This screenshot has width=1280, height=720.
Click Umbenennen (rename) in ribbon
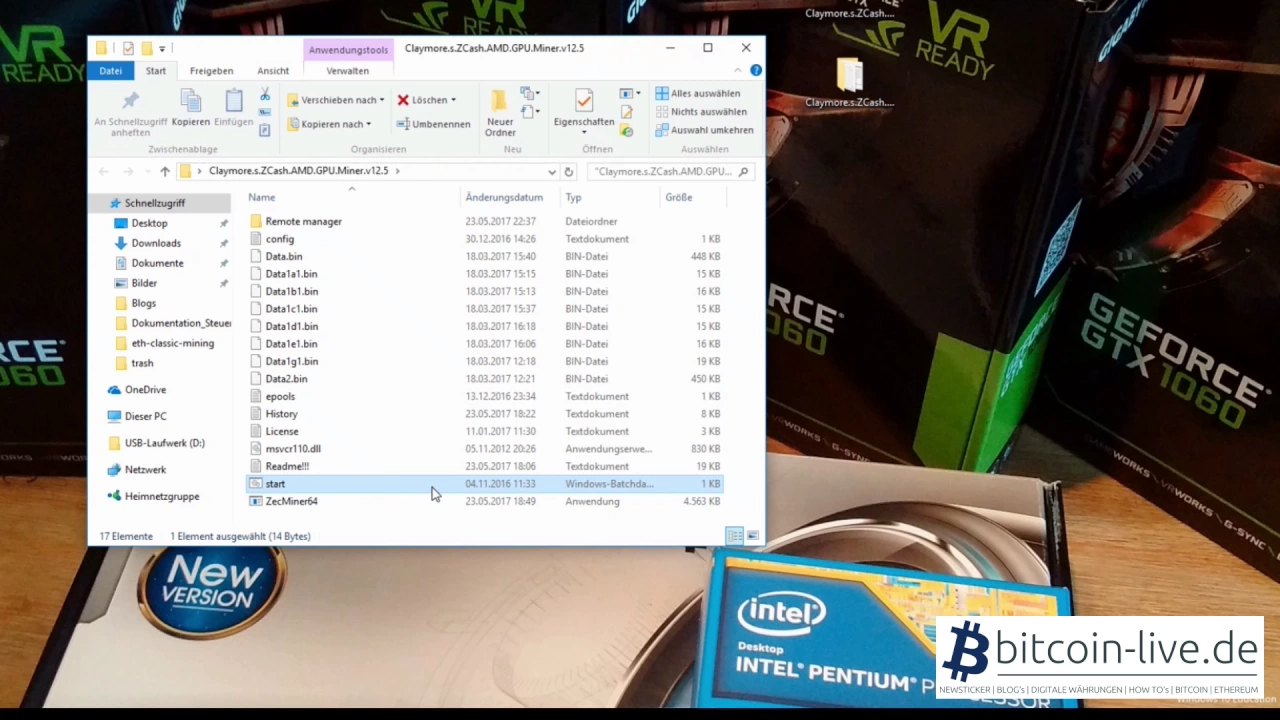point(433,124)
